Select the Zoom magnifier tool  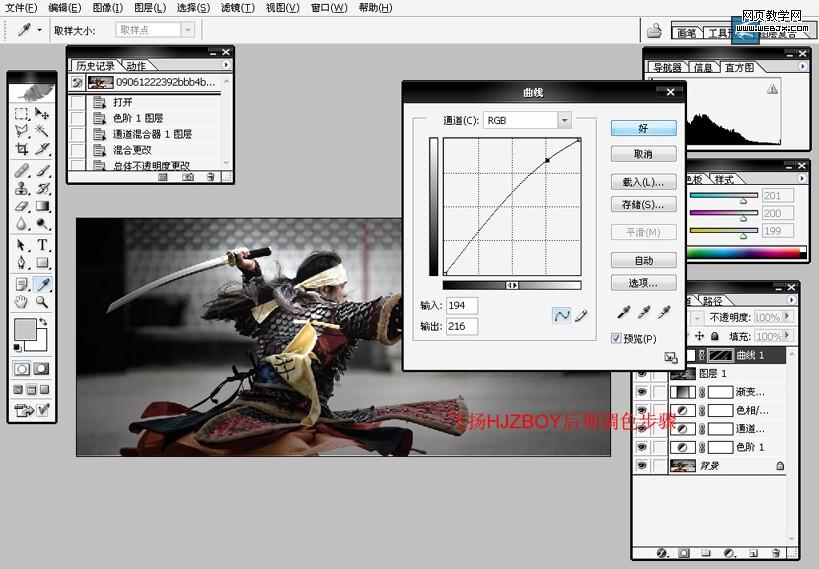[x=43, y=301]
